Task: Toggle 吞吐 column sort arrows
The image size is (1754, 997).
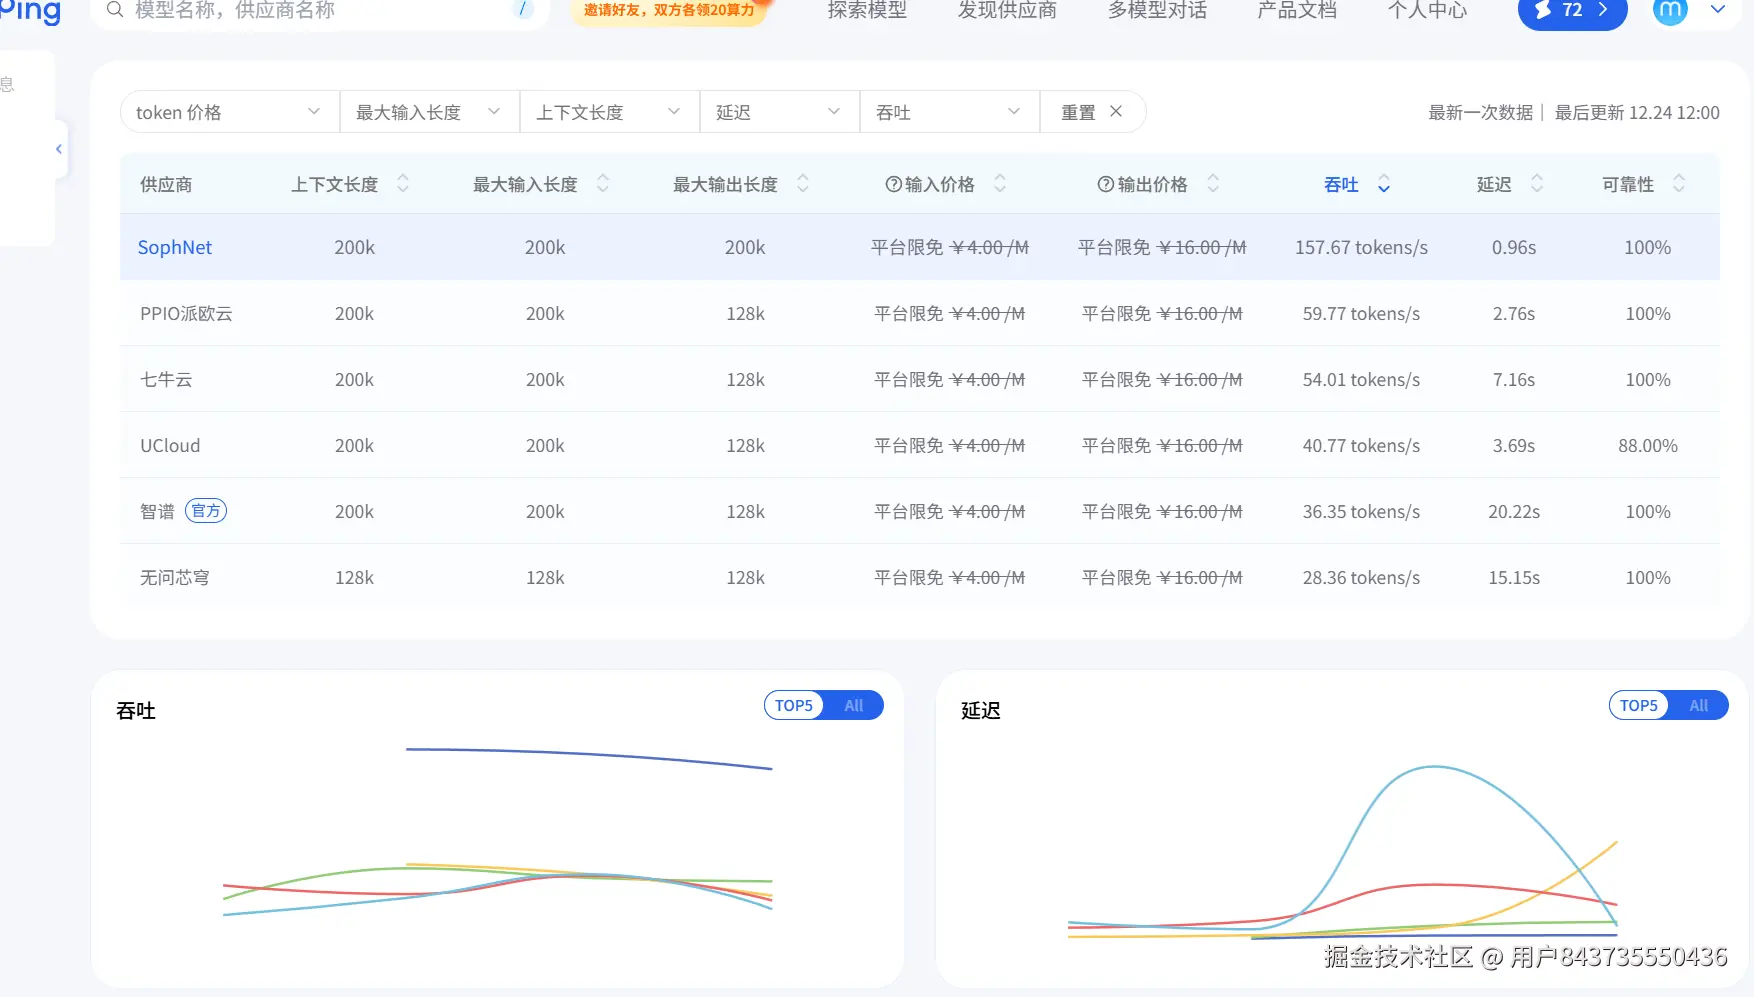Action: click(x=1384, y=184)
